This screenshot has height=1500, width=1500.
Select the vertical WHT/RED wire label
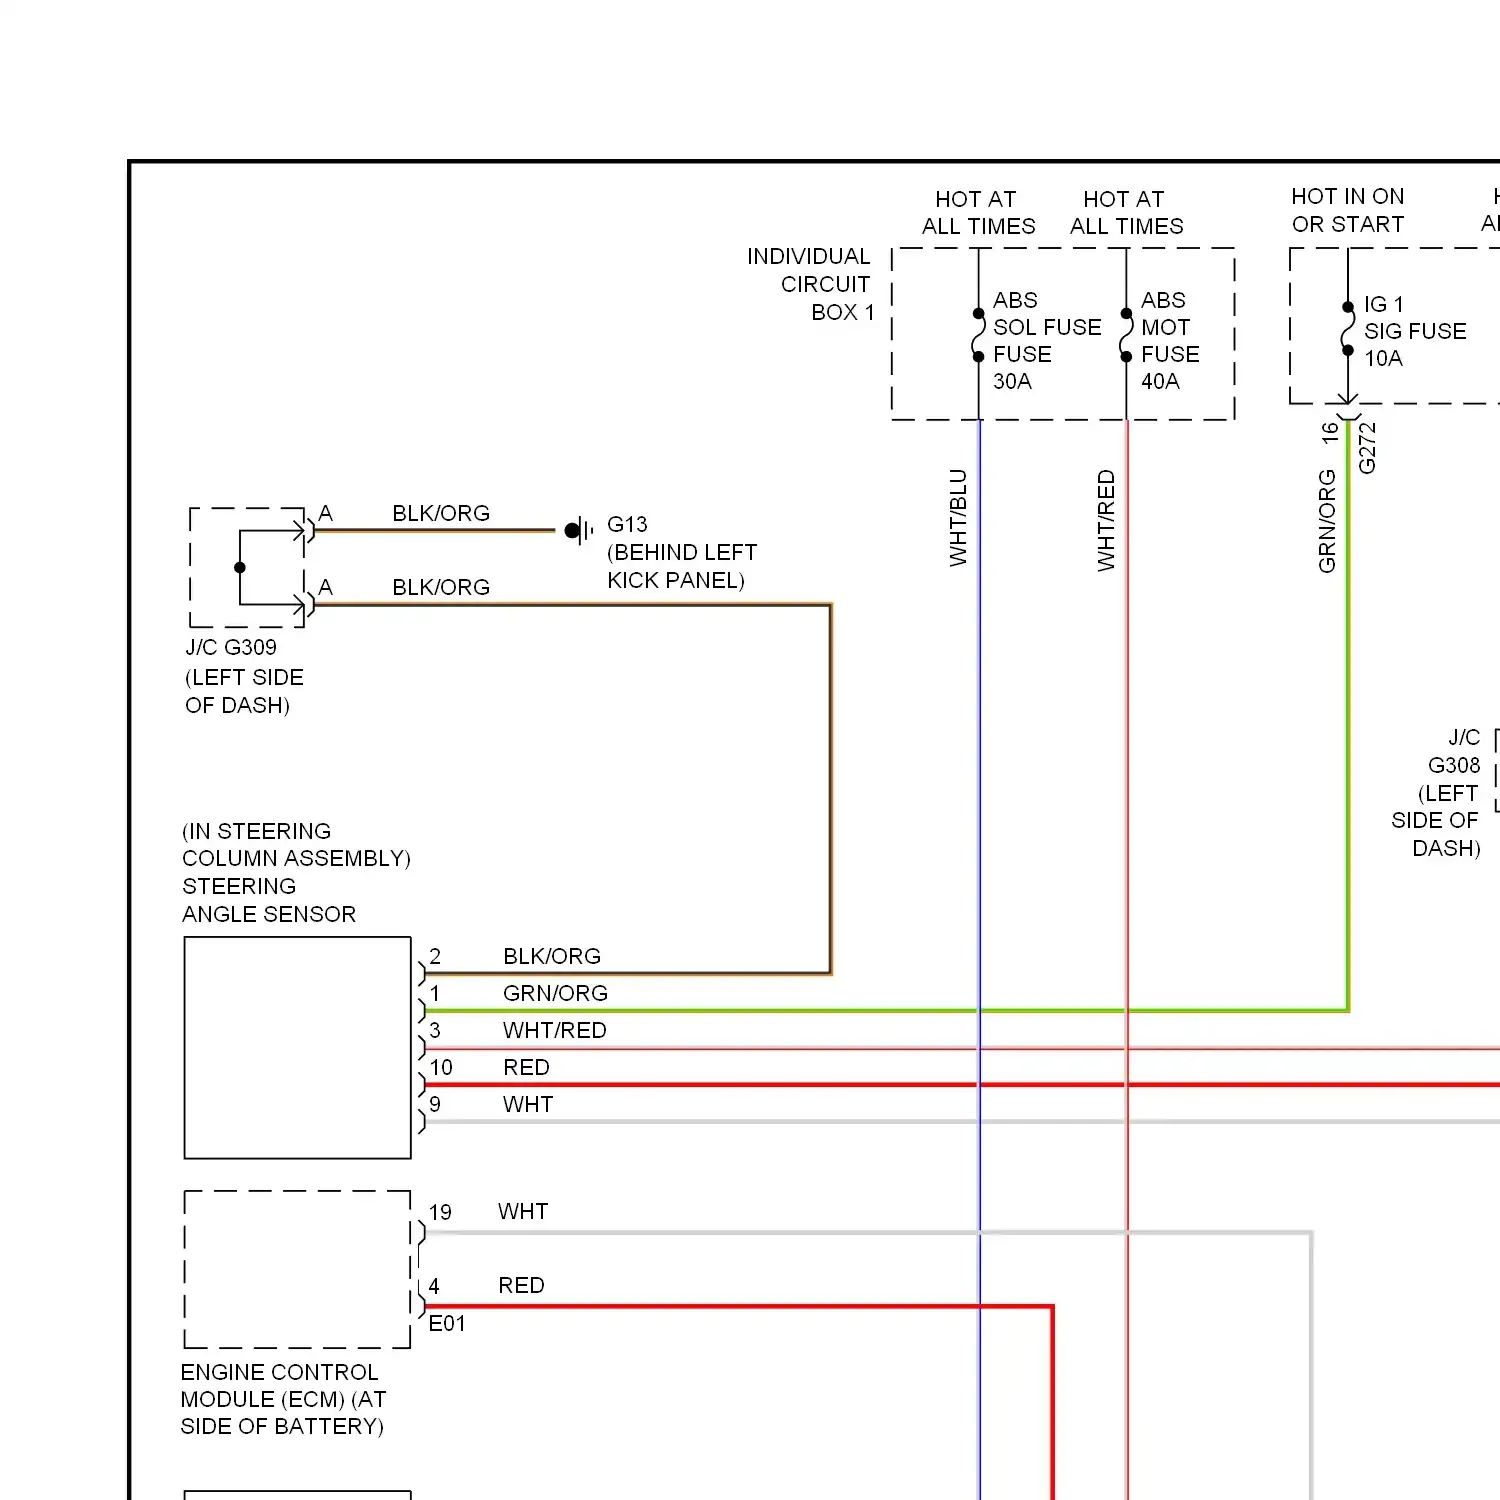(1106, 521)
